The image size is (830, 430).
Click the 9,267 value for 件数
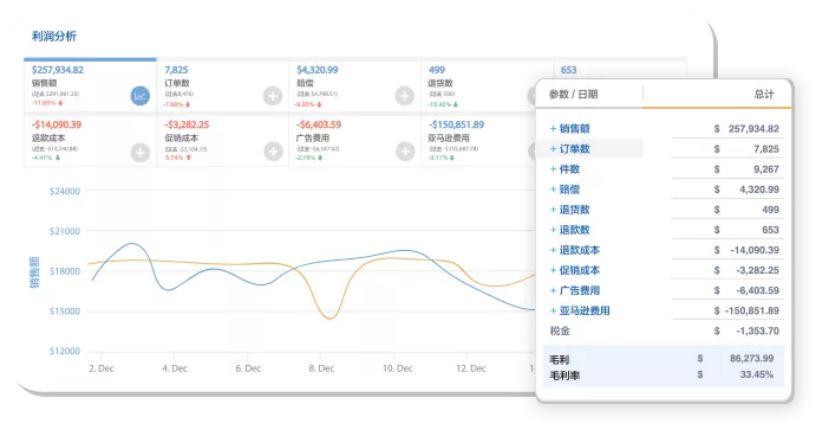[x=766, y=169]
